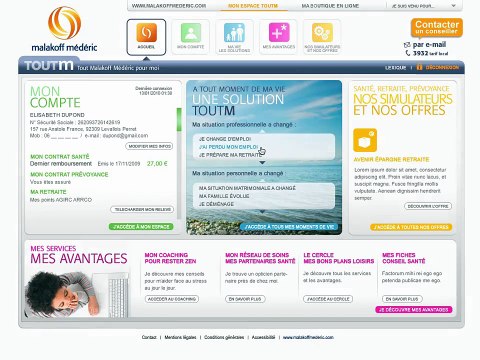
Task: Click the sleeping woman photo
Action: pyautogui.click(x=77, y=294)
